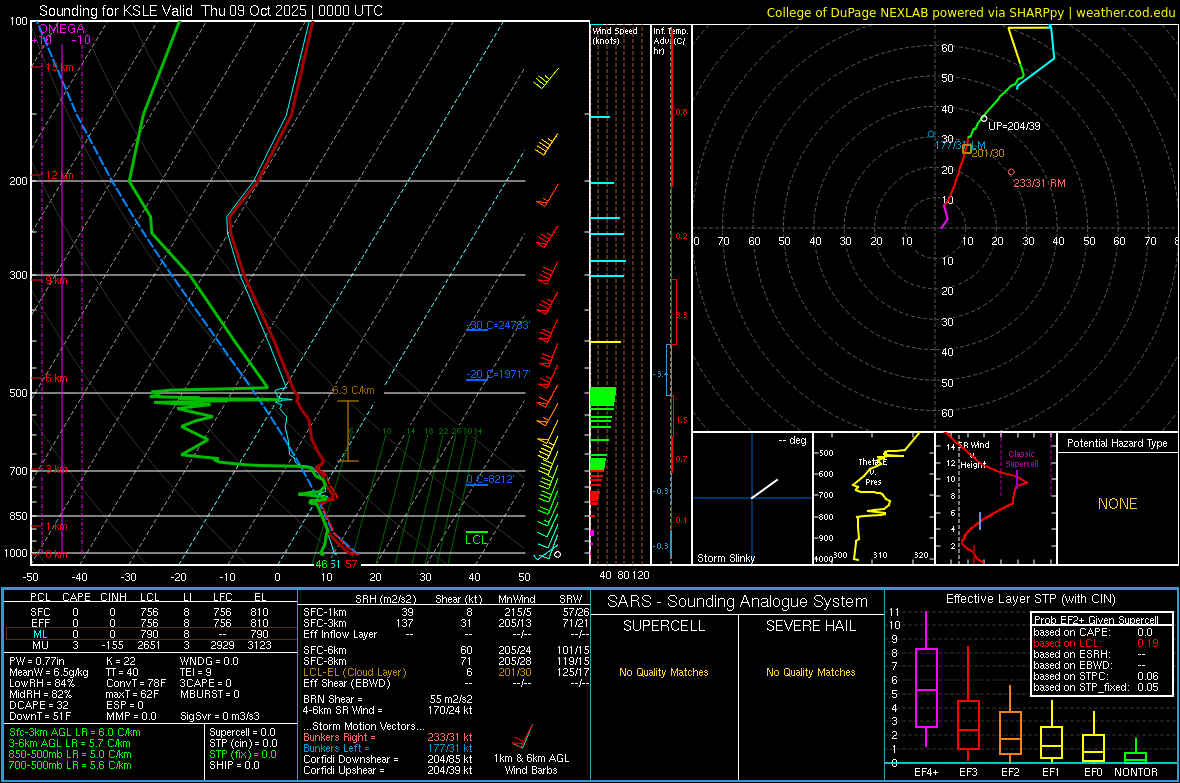Click the red Bunkers right-mover circle marker
Viewport: 1180px width, 783px height.
coord(1011,172)
